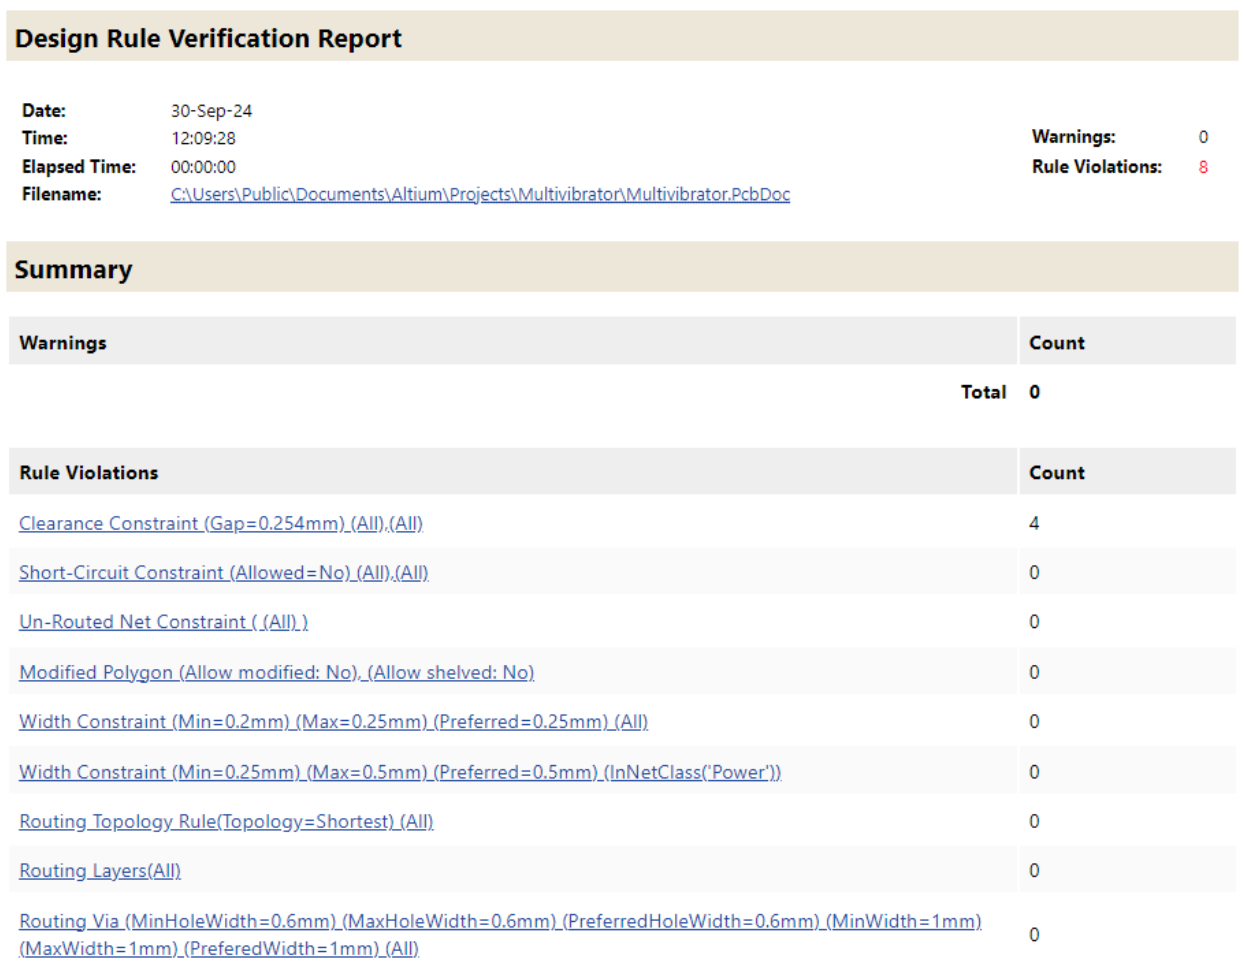Screen dimensions: 1246x964
Task: Open Width Constraint Min=0.2mm rule link
Action: (333, 722)
